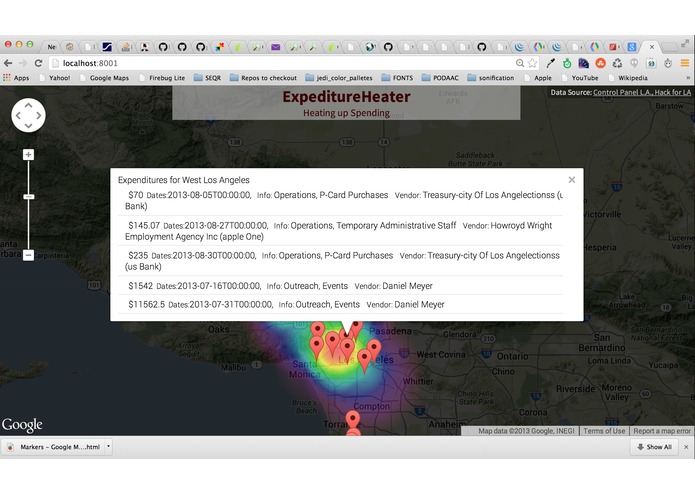This screenshot has height=494, width=695.
Task: Open the Wikipedia bookmark
Action: pos(628,78)
